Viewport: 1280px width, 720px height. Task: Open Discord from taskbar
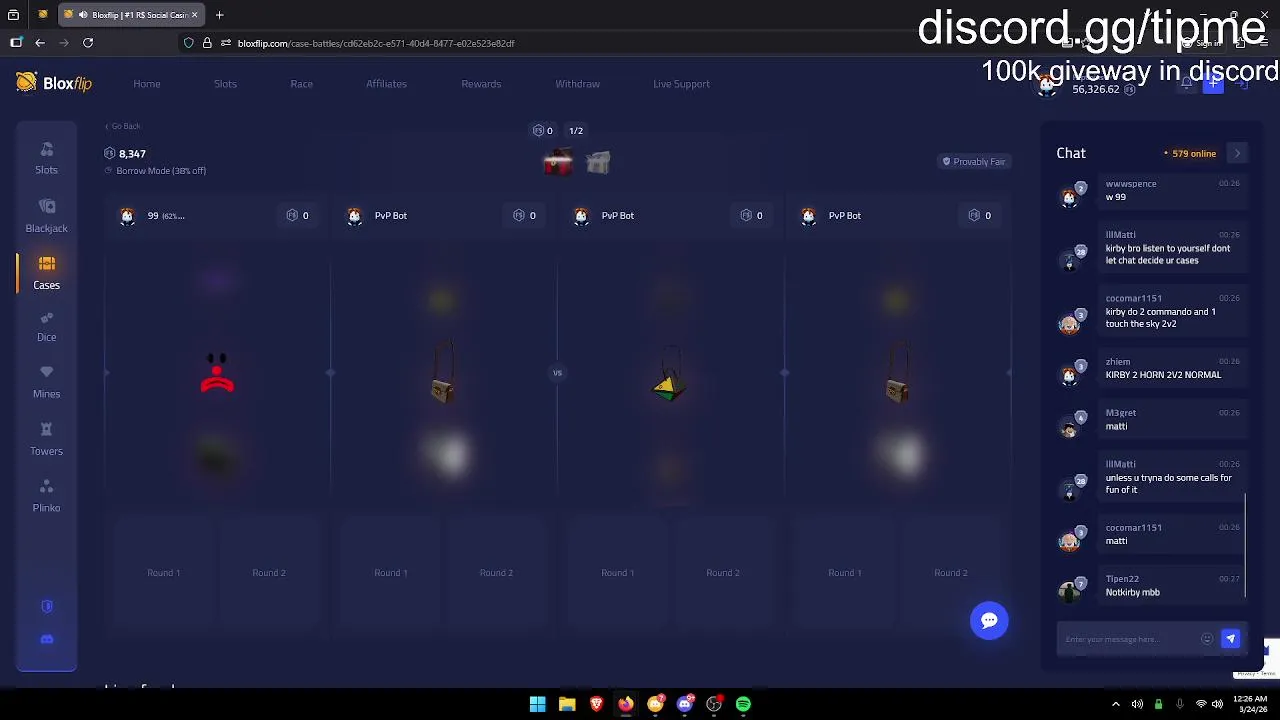(x=684, y=704)
